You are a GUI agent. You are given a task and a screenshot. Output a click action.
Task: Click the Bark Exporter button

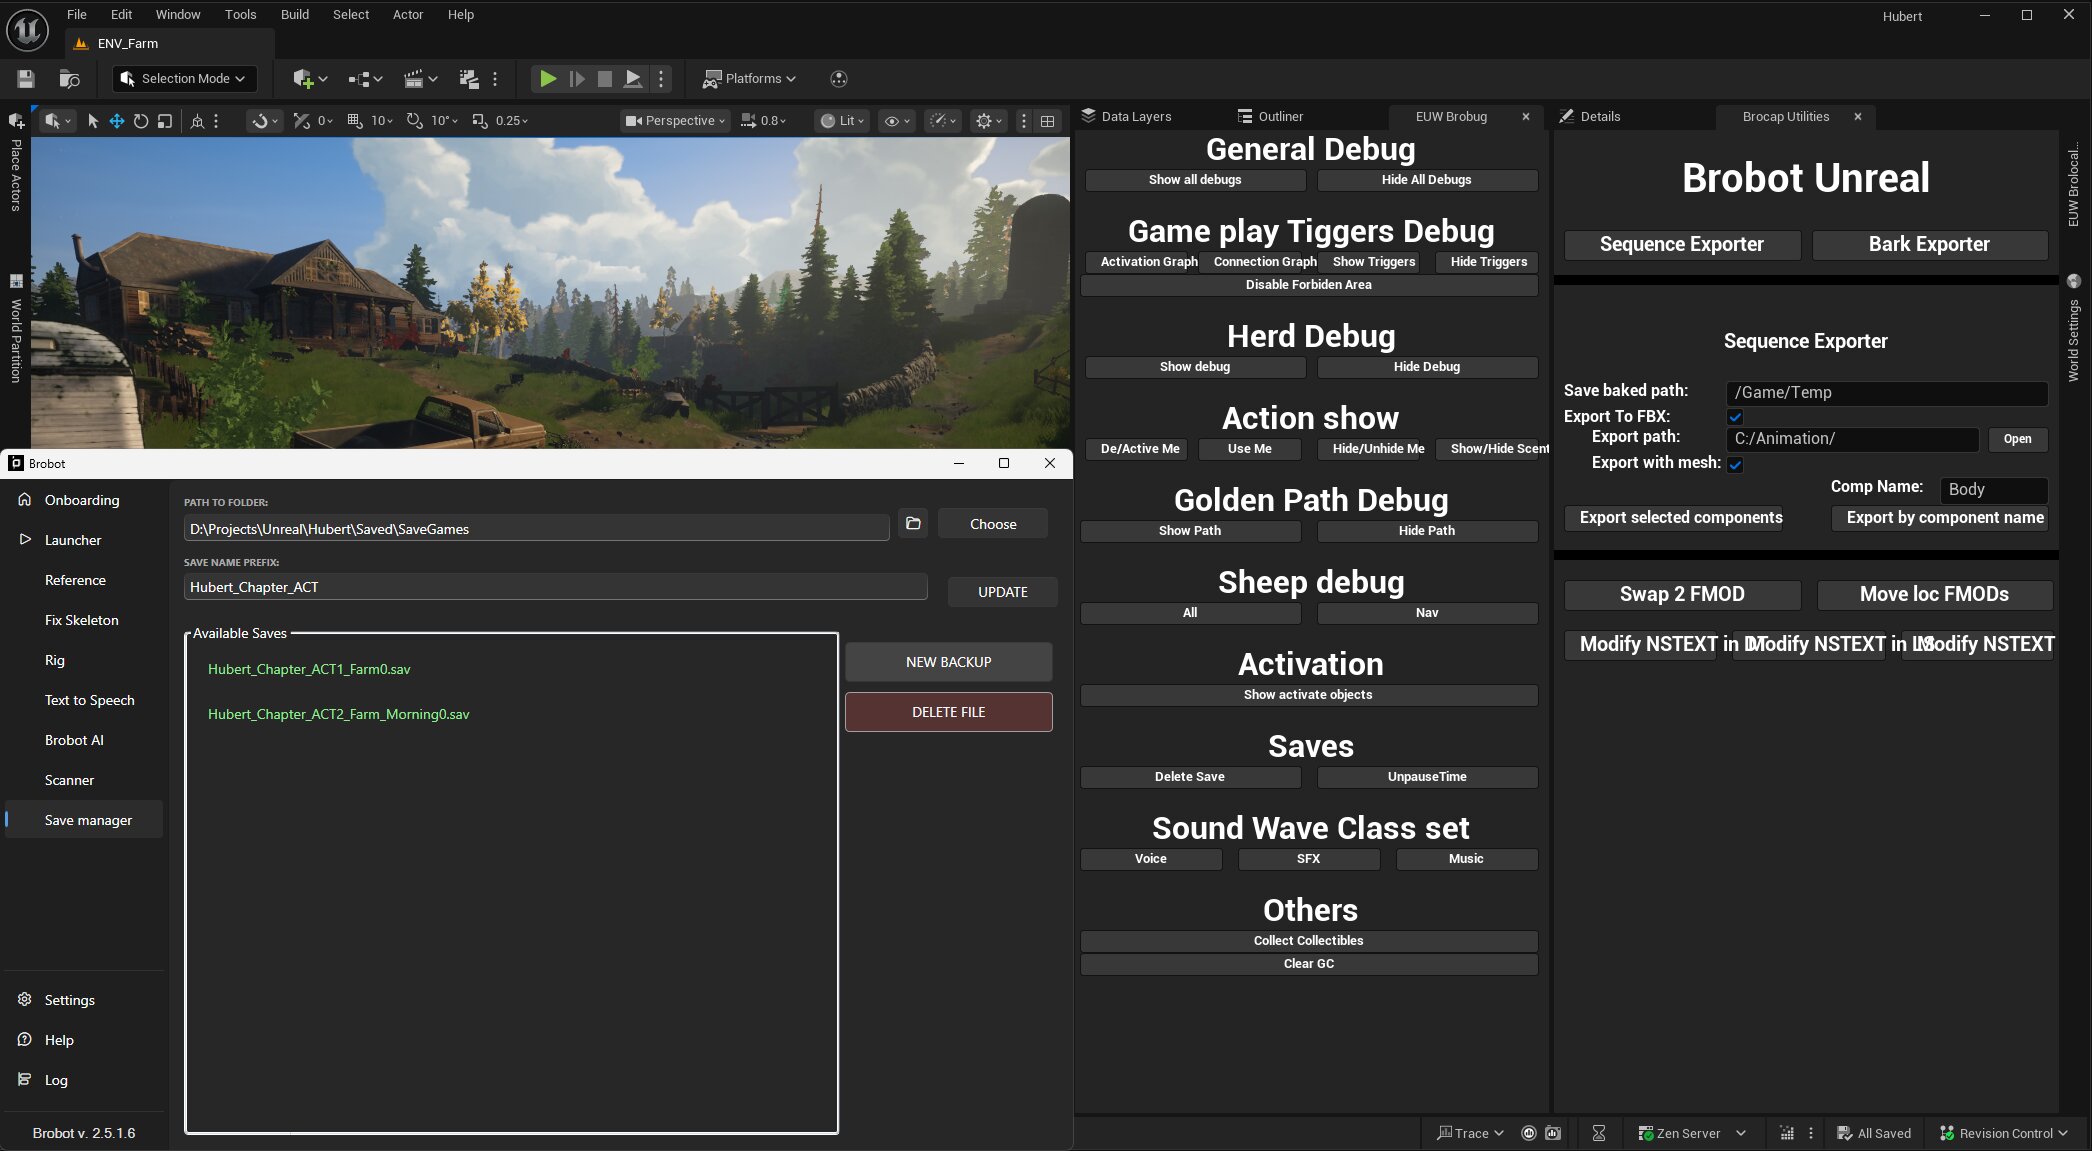point(1929,245)
